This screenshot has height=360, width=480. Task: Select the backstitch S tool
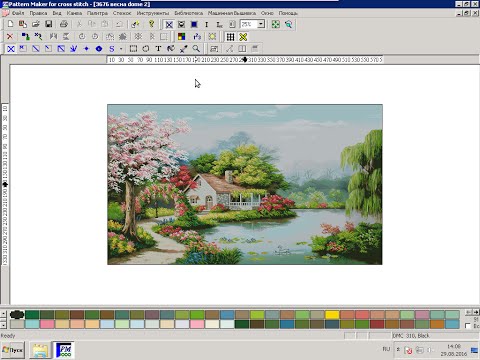[112, 49]
